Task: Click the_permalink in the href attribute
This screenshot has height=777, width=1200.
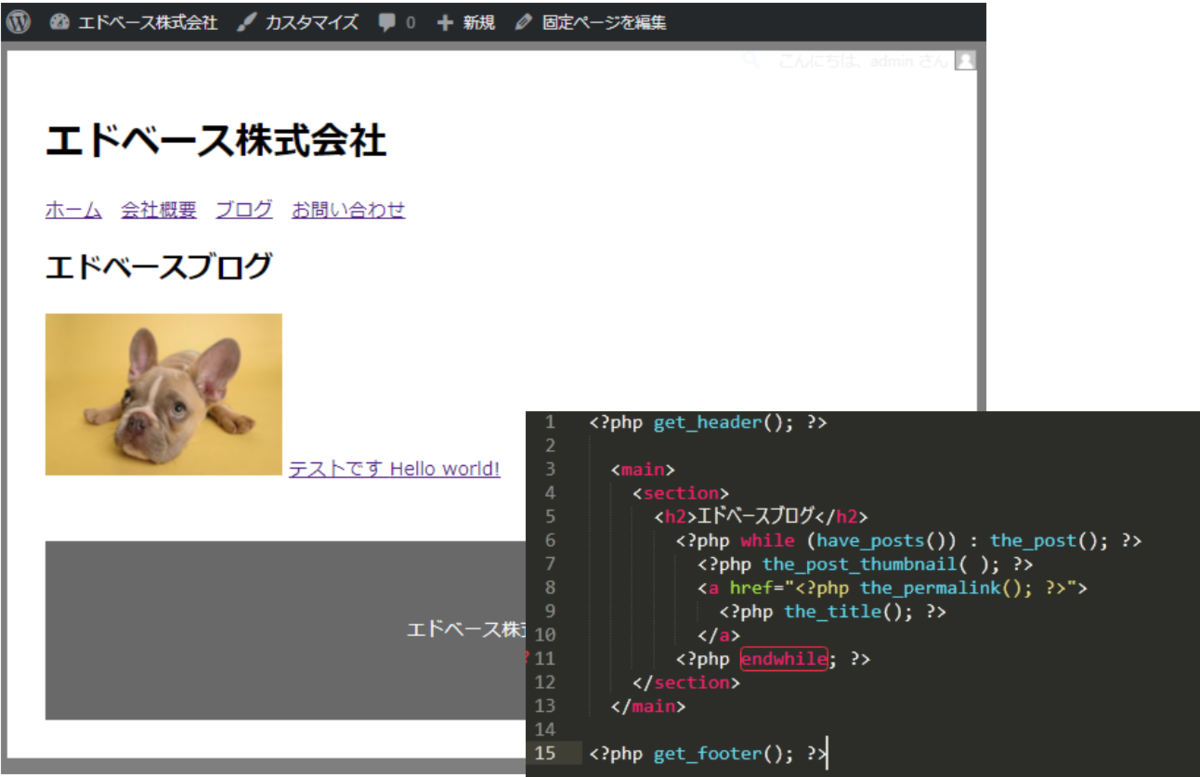Action: [930, 588]
